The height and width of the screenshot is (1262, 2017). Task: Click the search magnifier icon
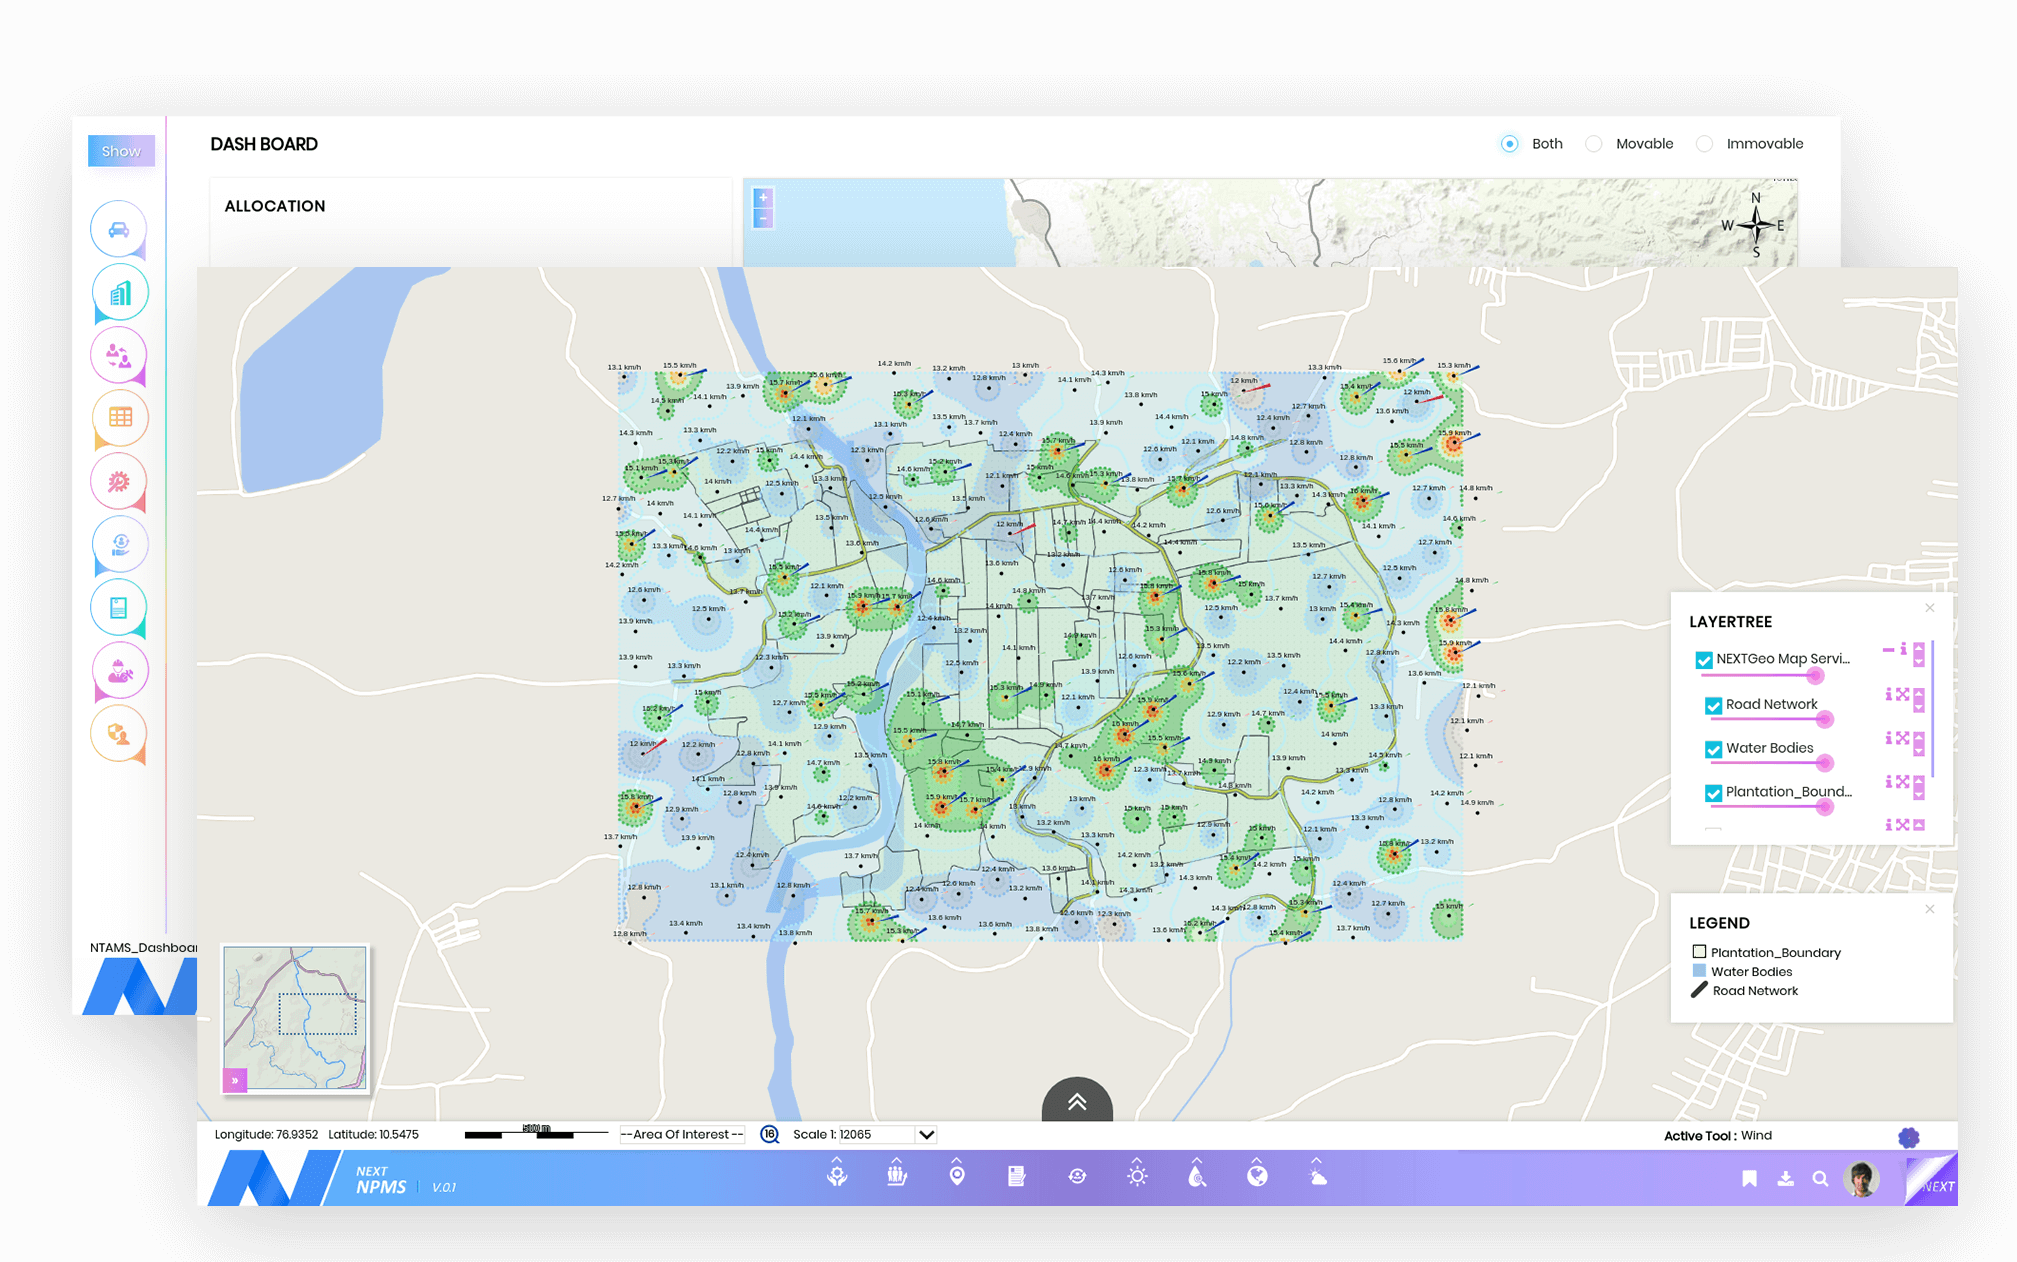1820,1179
